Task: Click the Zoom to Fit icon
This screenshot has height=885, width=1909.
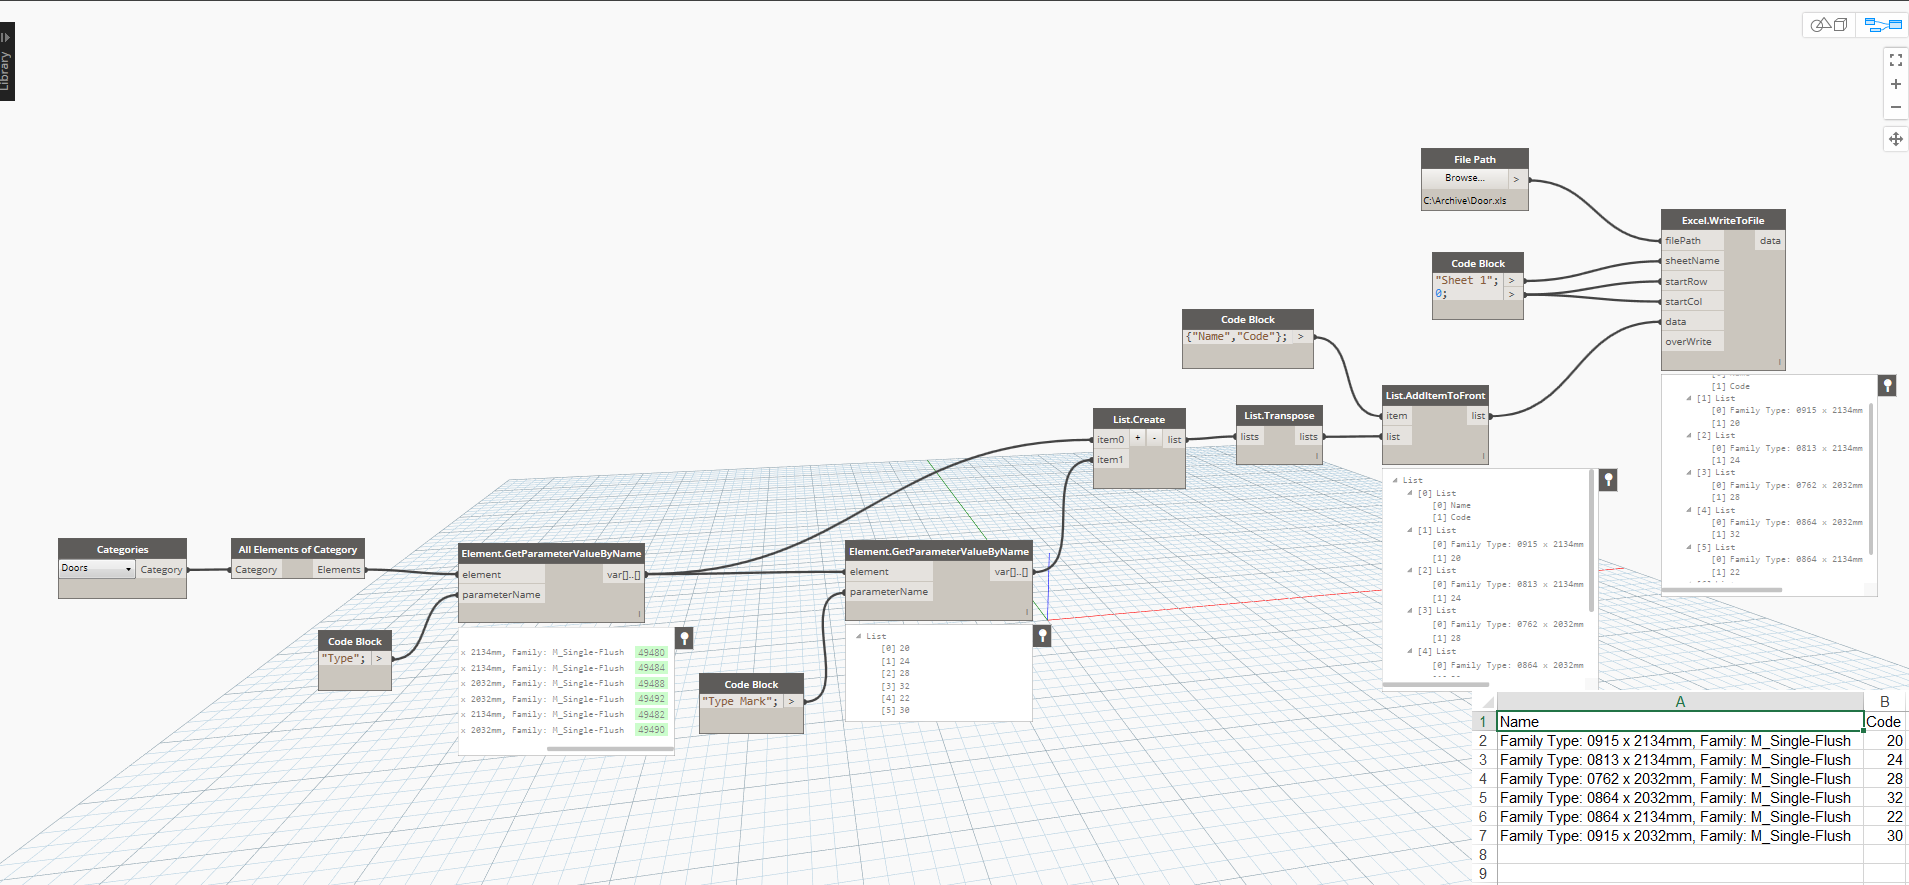Action: click(1895, 60)
